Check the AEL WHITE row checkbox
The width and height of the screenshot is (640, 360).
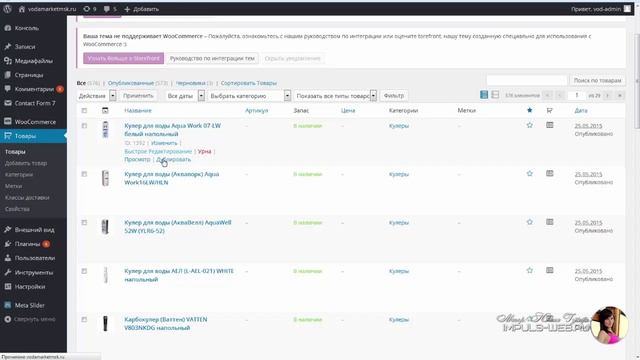point(84,271)
